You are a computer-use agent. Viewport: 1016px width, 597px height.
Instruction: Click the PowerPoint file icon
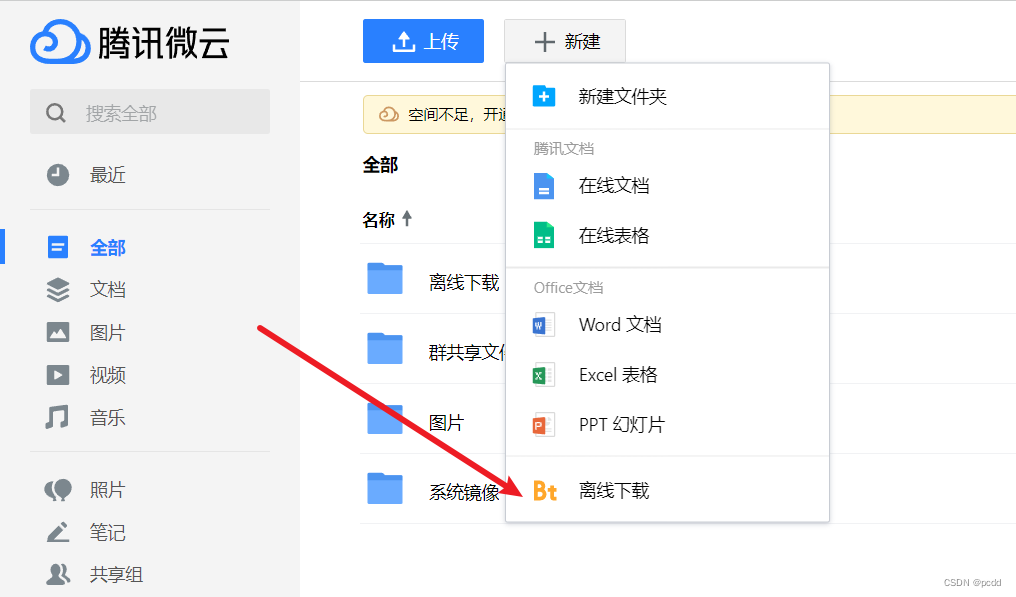point(543,425)
